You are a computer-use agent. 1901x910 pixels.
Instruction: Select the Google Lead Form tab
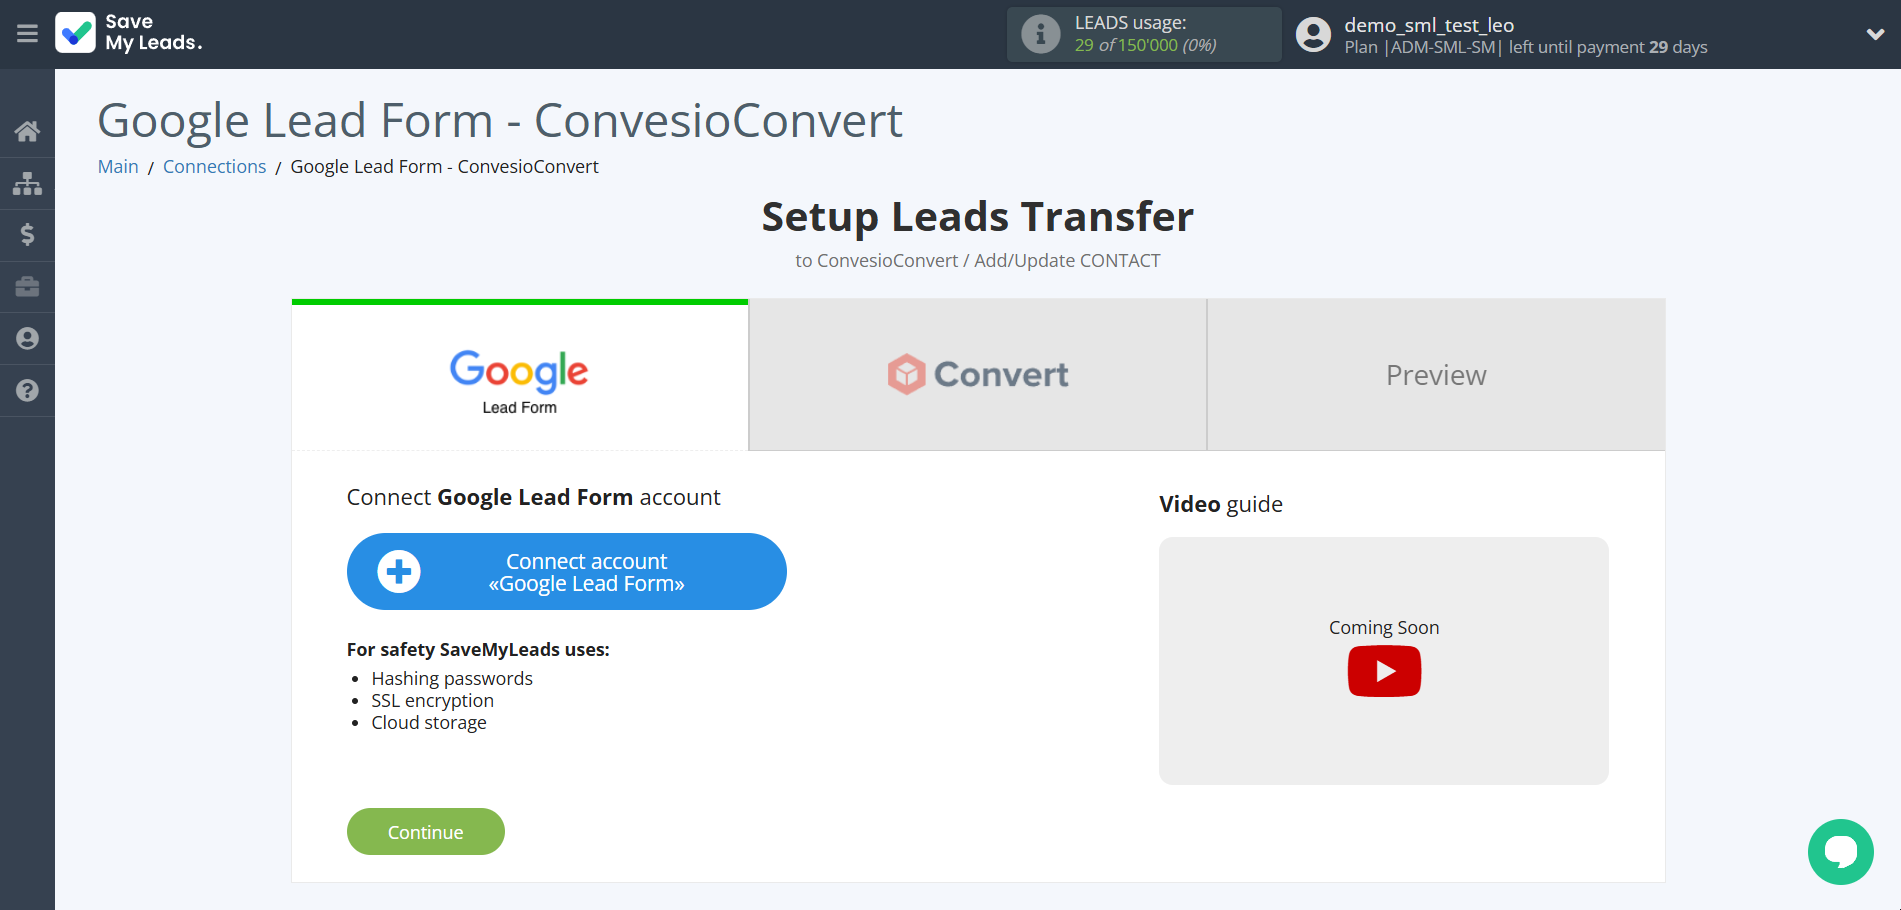click(520, 376)
